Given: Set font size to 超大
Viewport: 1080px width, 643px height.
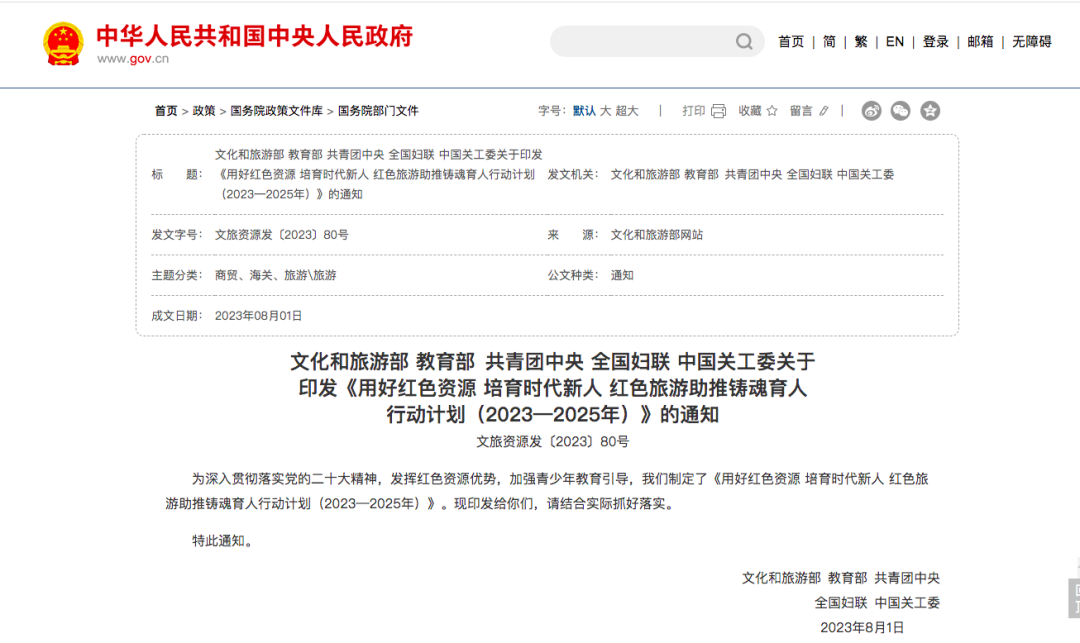Looking at the screenshot, I should (627, 111).
